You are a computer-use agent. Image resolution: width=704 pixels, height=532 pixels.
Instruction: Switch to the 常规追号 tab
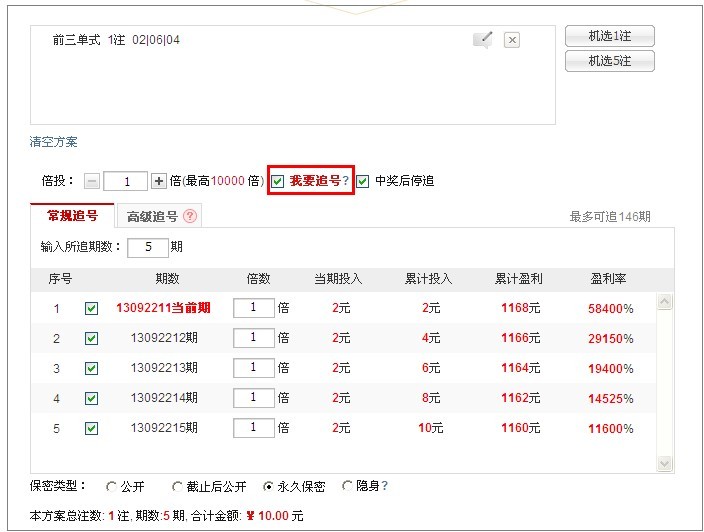click(x=72, y=215)
